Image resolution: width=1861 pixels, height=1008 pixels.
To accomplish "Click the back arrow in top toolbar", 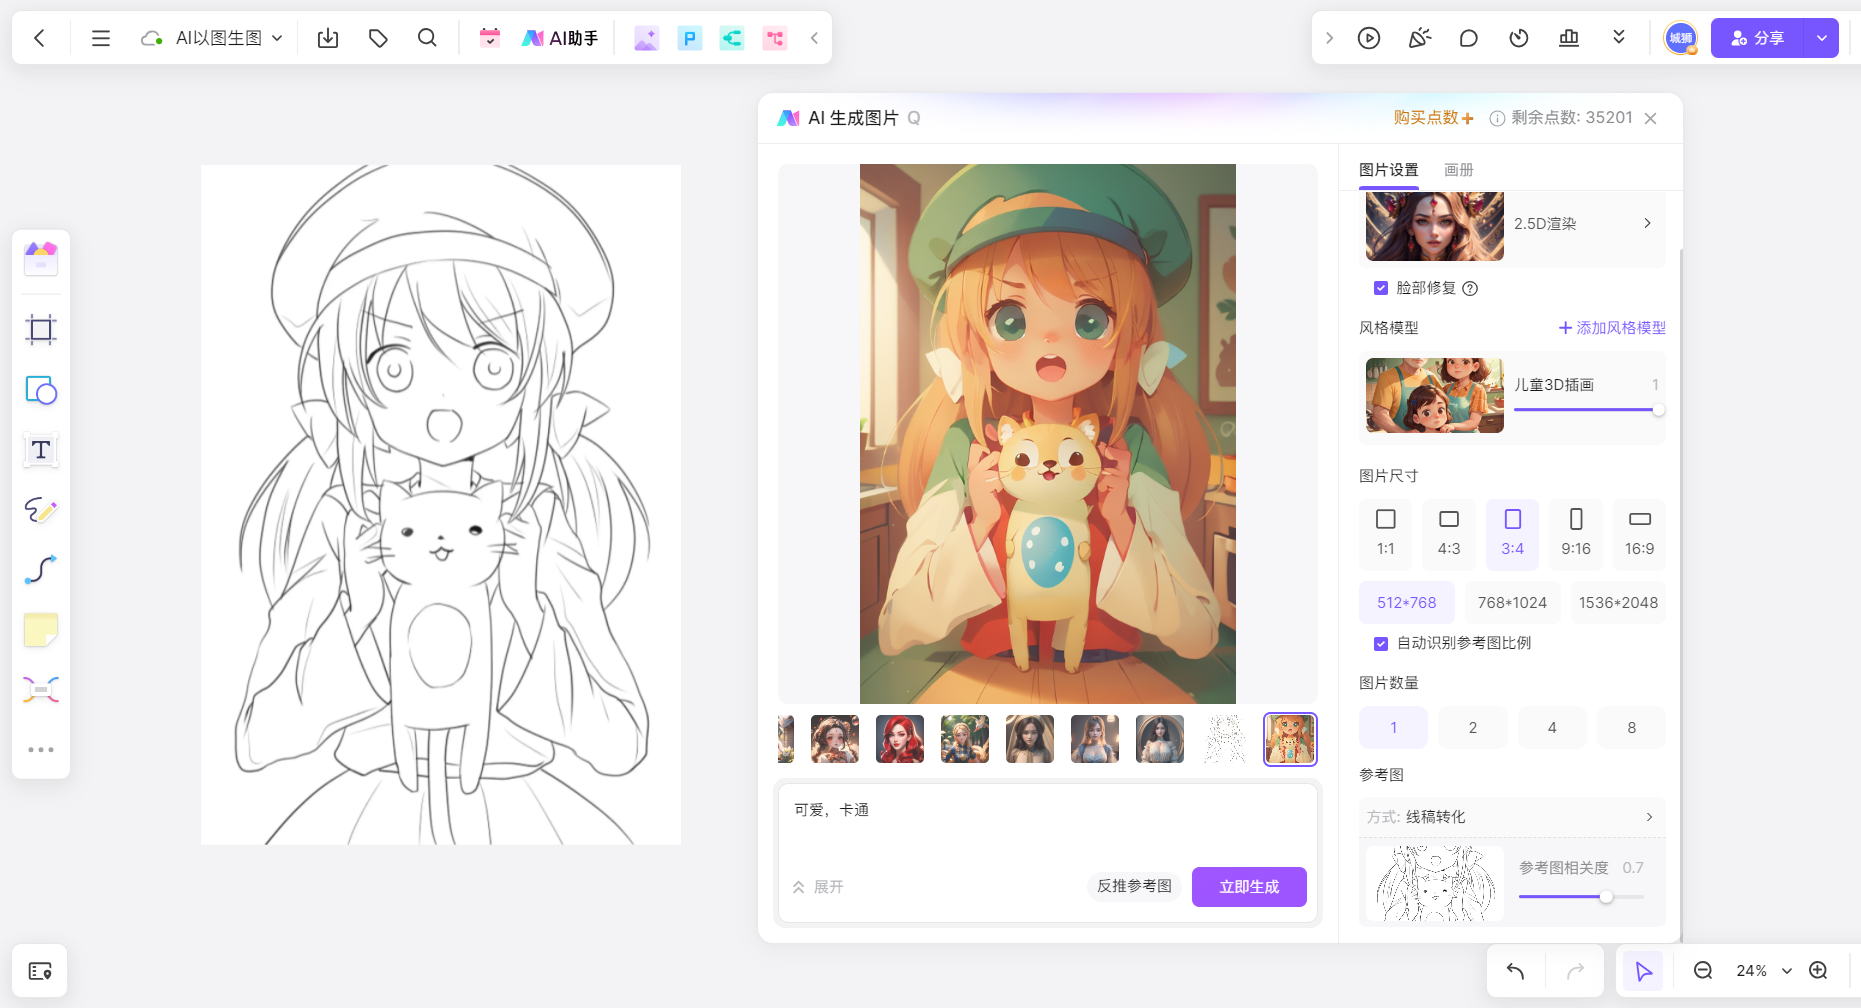I will point(40,38).
